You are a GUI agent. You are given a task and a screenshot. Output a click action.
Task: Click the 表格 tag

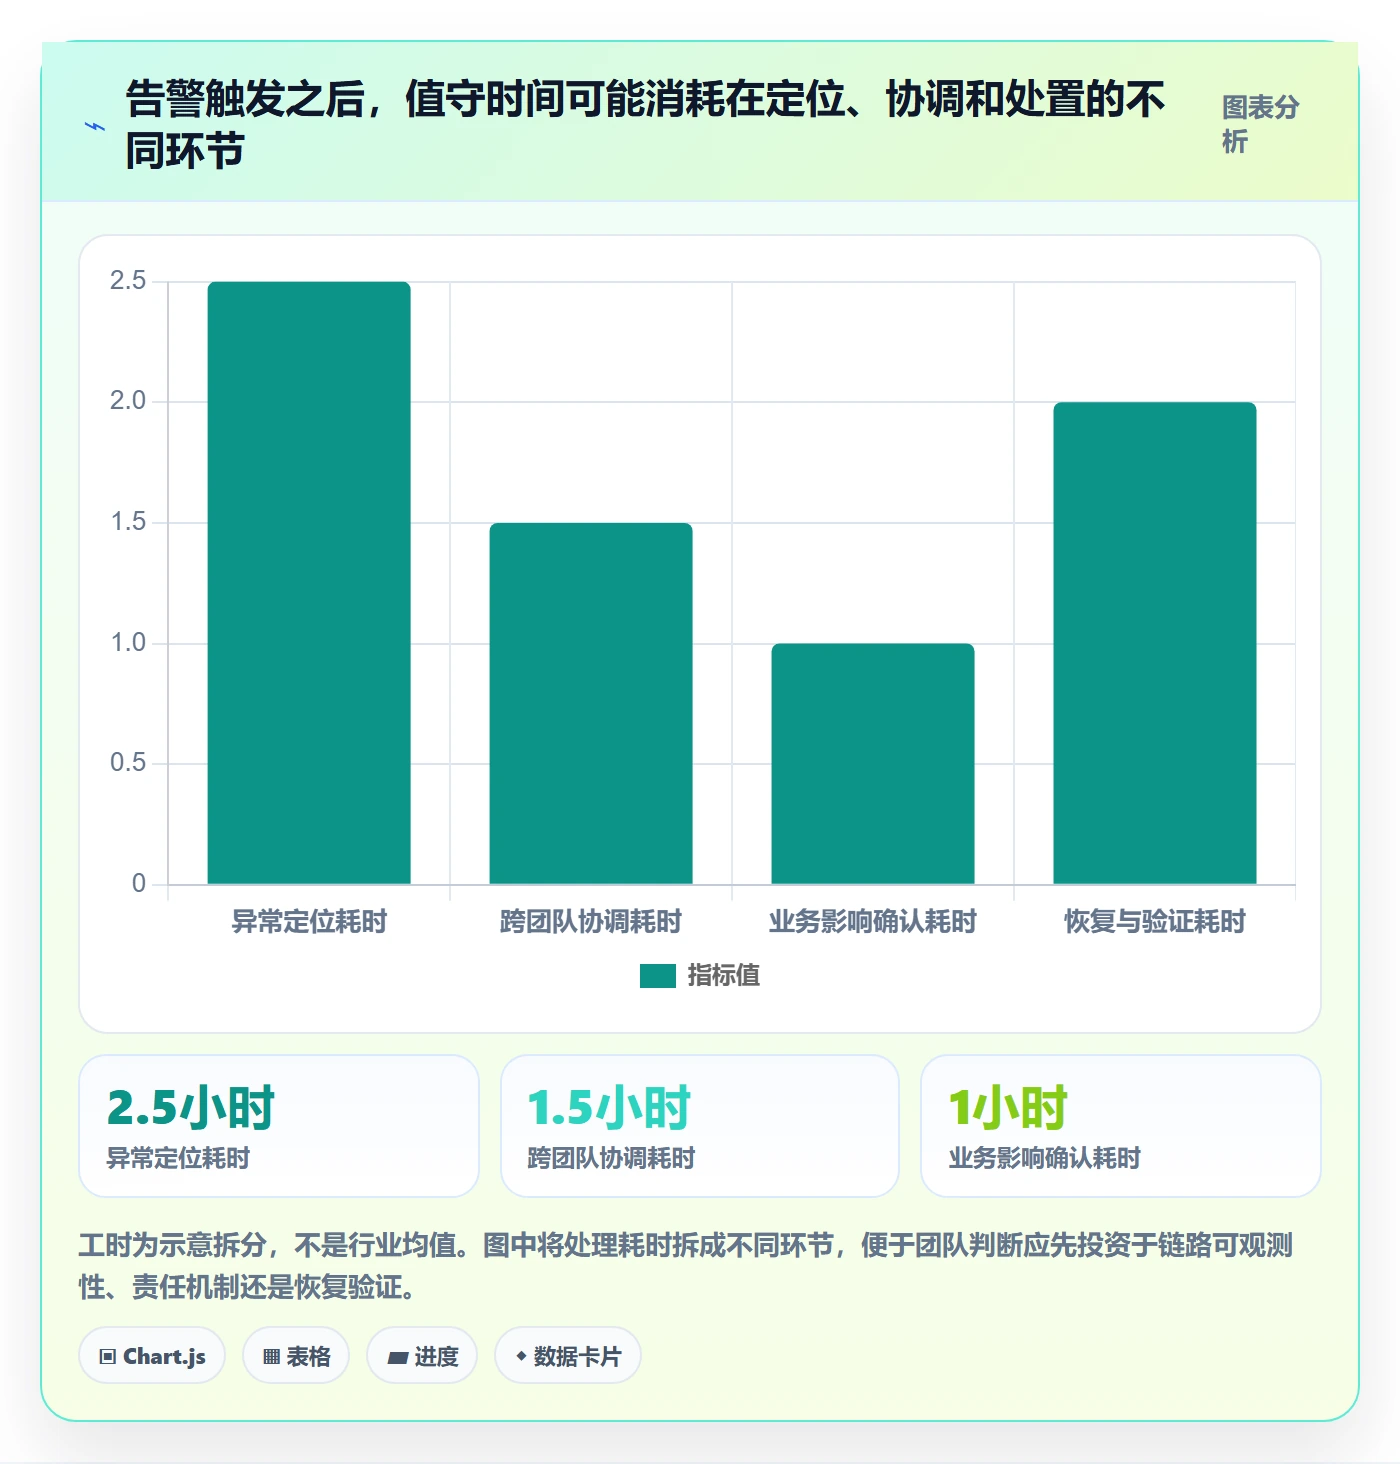pyautogui.click(x=296, y=1356)
